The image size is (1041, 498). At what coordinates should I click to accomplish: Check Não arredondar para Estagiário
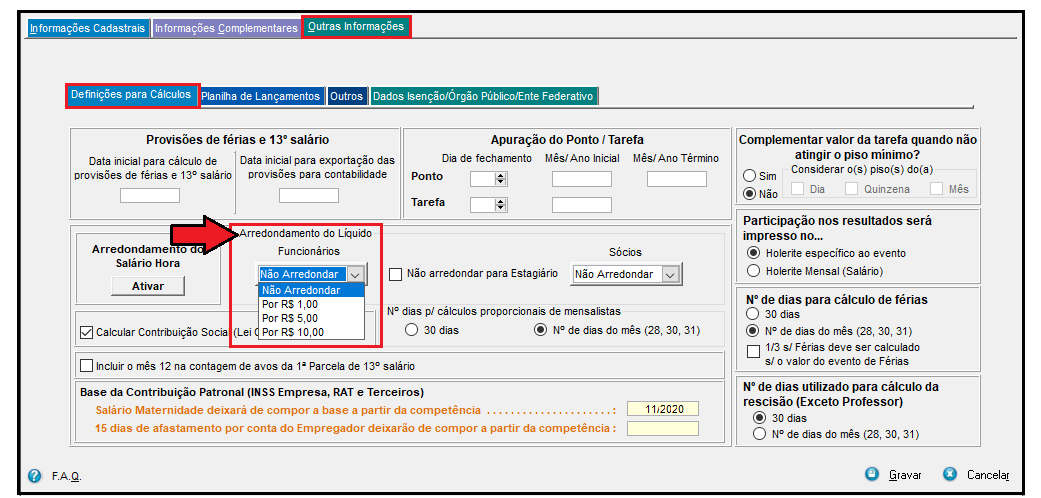click(396, 274)
